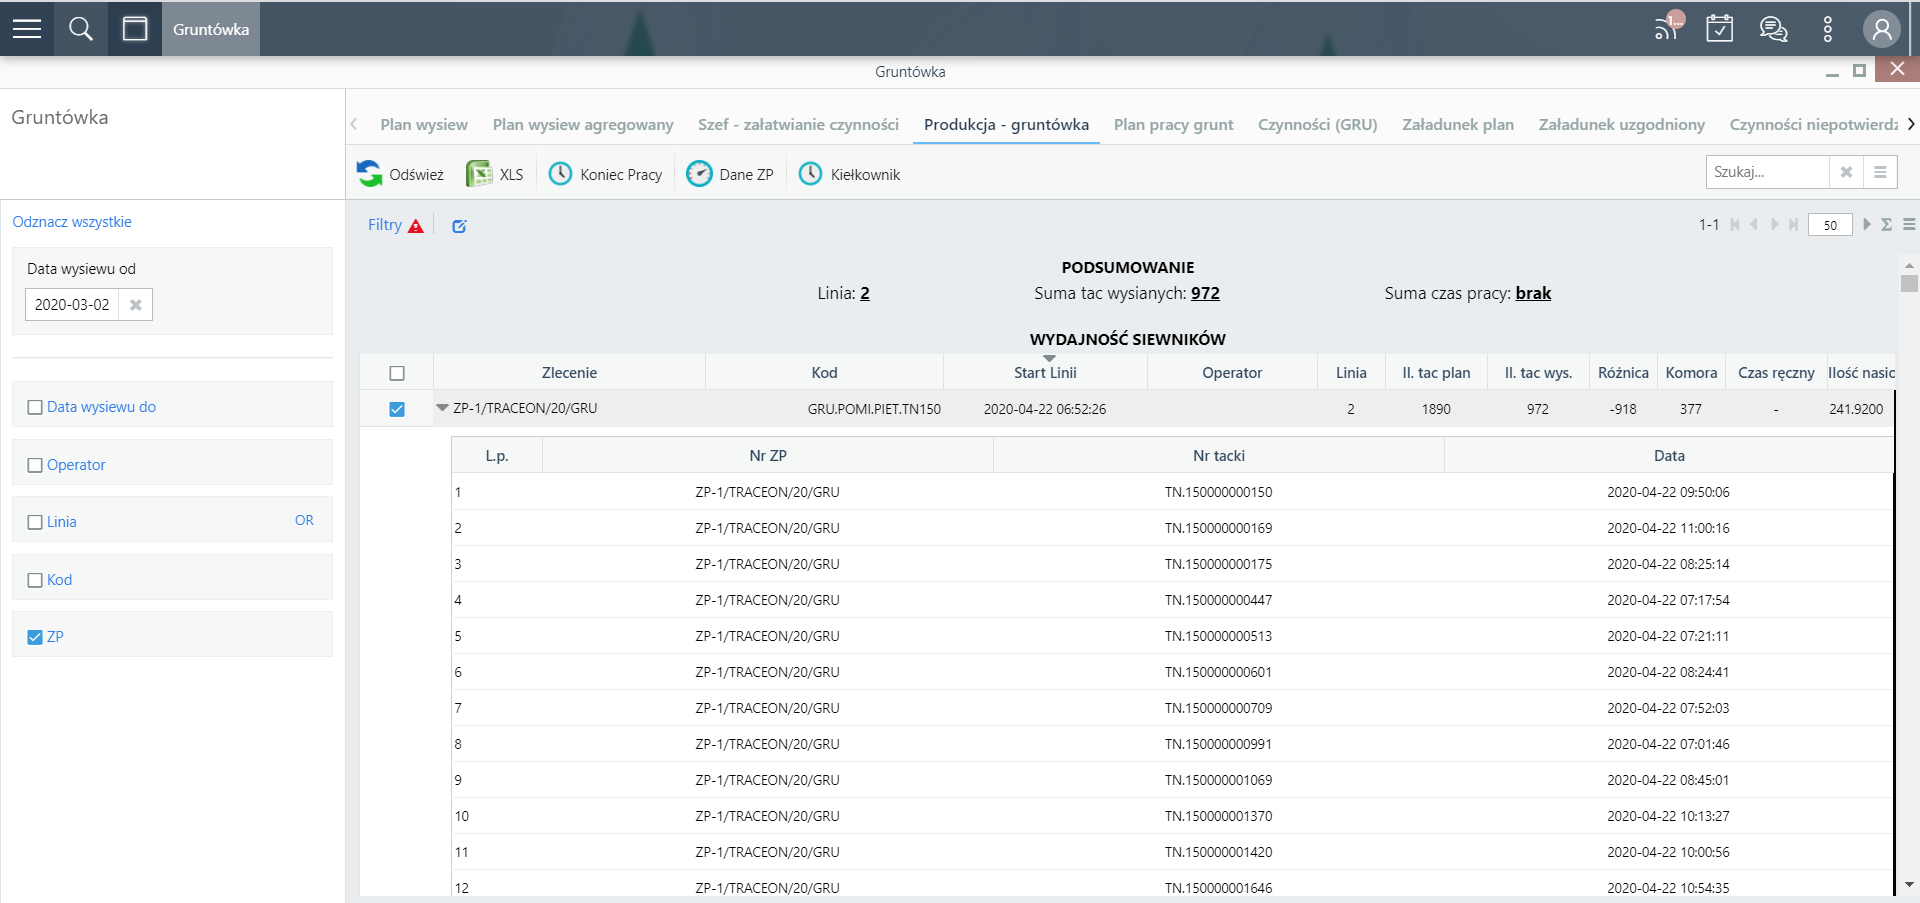The image size is (1920, 903).
Task: Sort by the Różnica column header
Action: pyautogui.click(x=1623, y=373)
